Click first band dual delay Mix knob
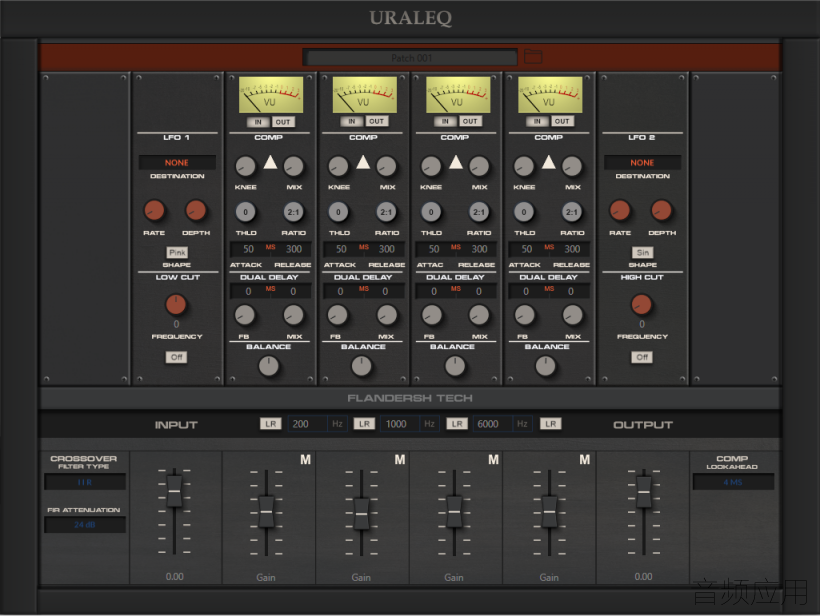 [x=293, y=315]
